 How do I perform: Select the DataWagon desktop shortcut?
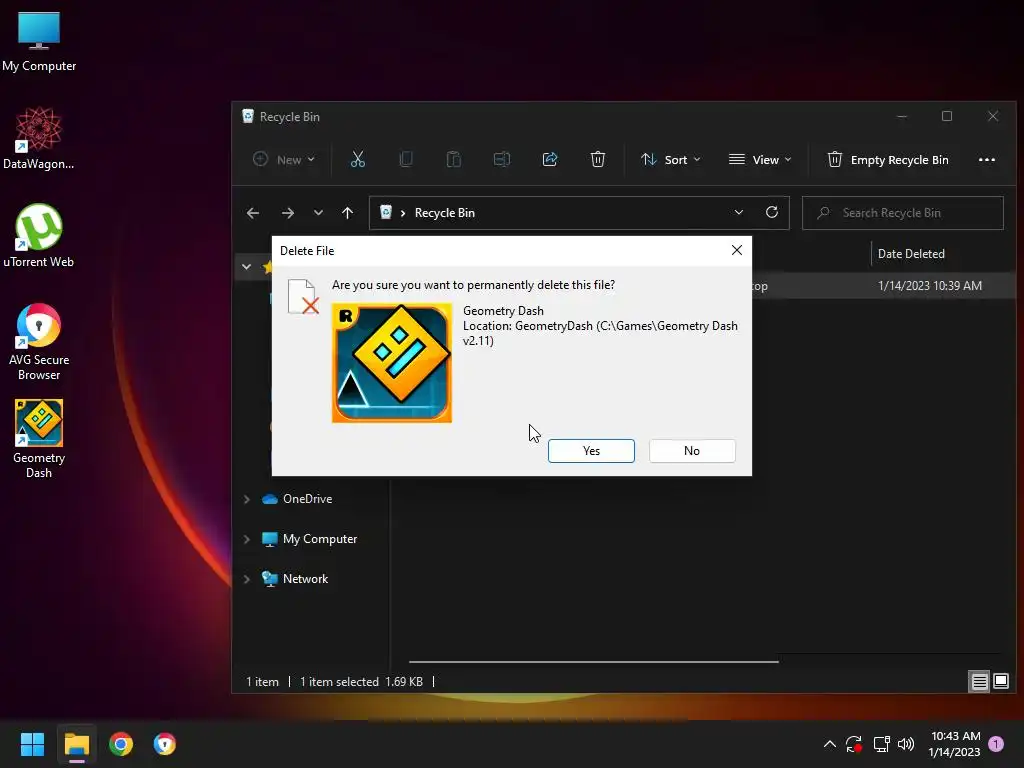point(39,138)
